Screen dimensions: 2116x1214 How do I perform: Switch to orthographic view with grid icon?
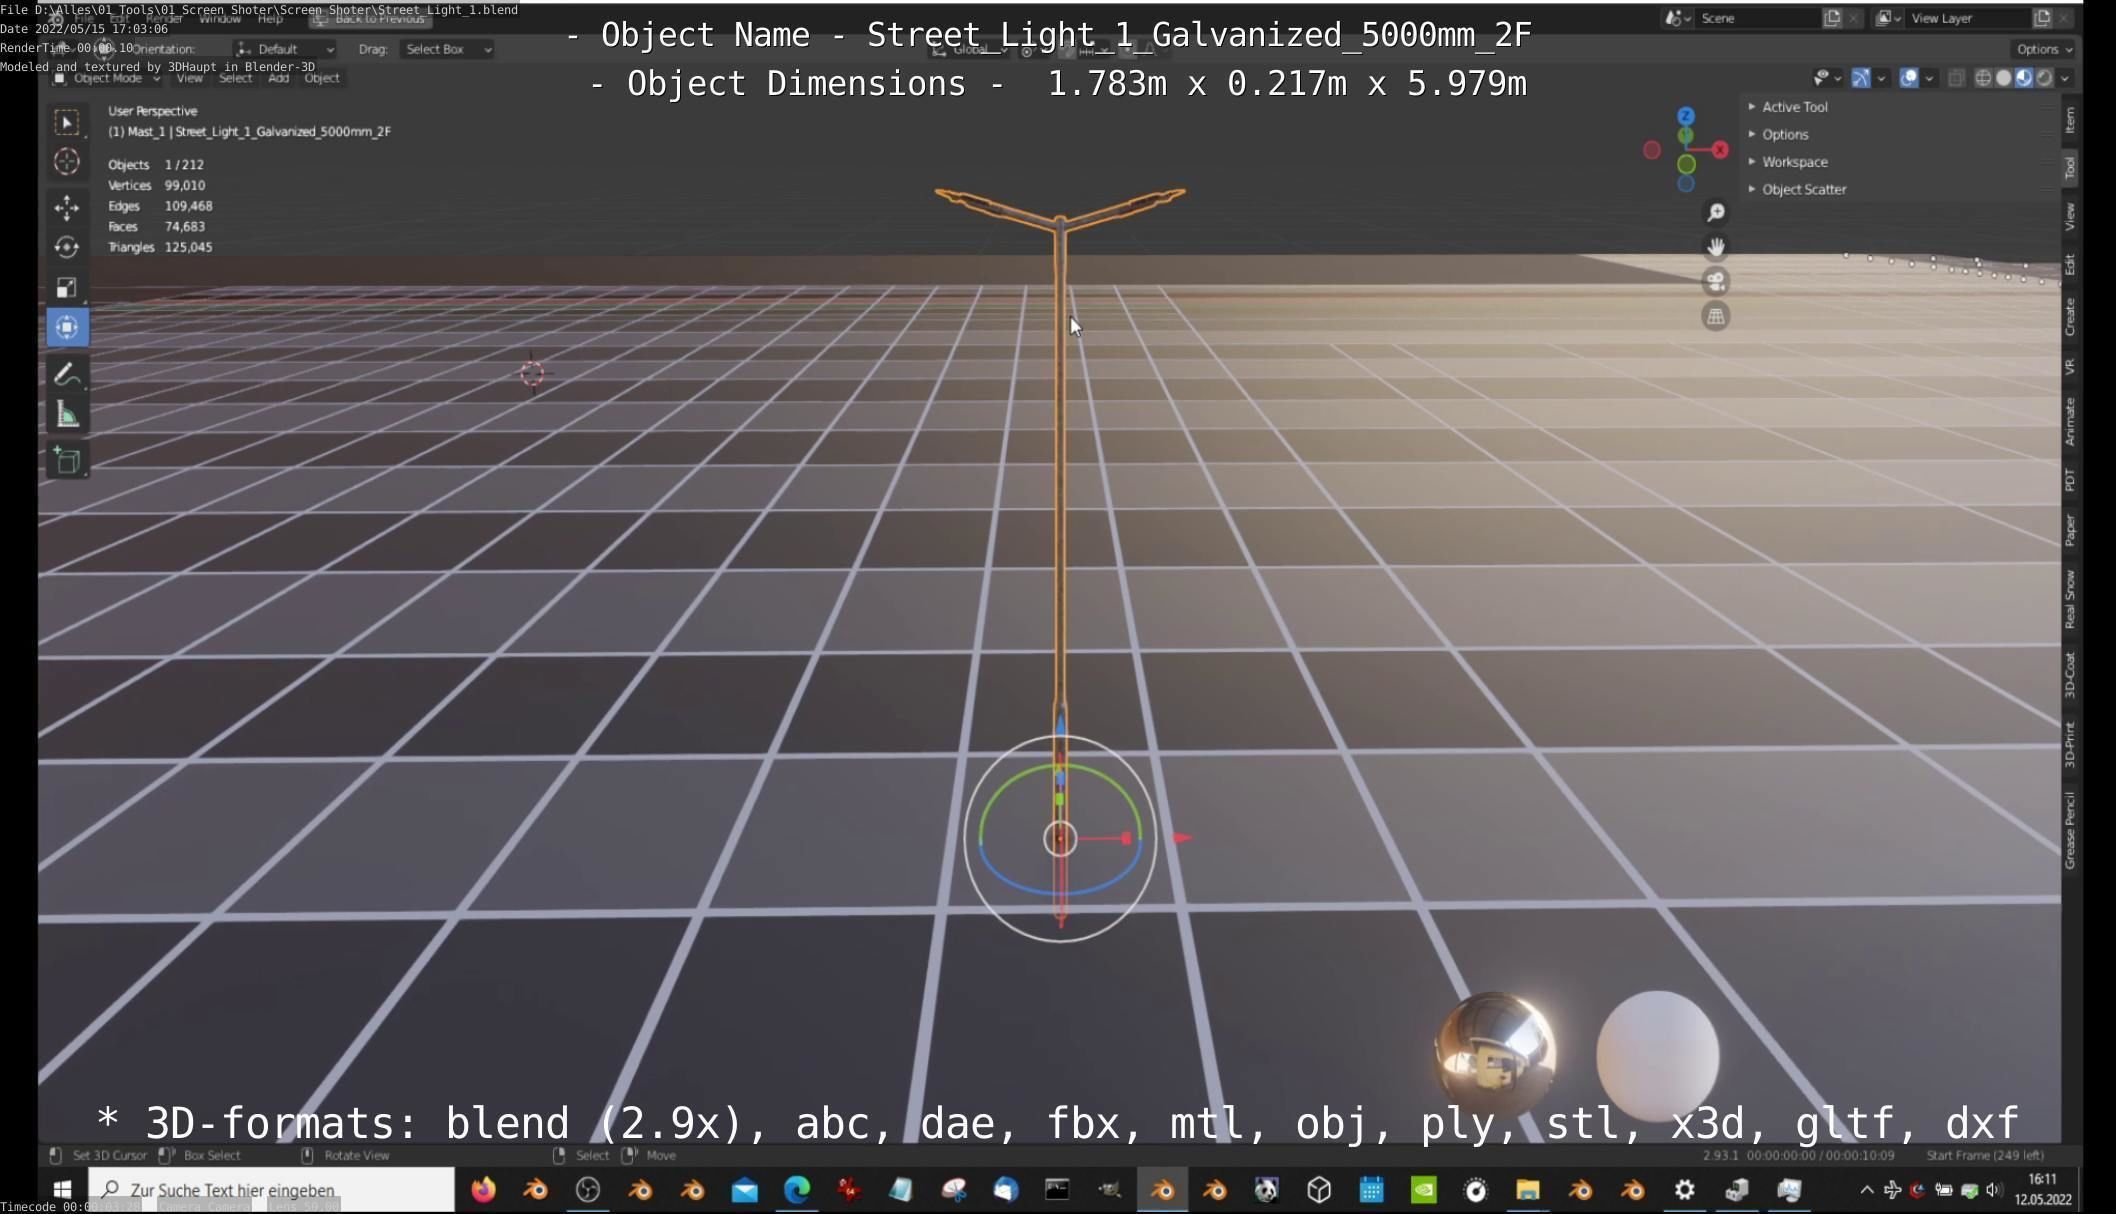(1715, 317)
